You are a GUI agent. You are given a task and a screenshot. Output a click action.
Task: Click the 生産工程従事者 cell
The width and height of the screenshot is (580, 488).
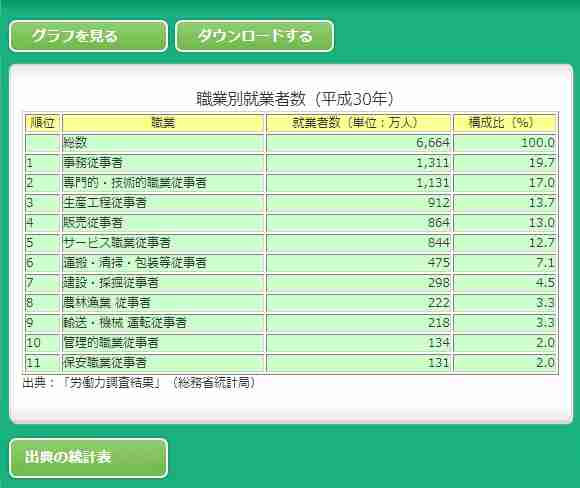pos(163,203)
